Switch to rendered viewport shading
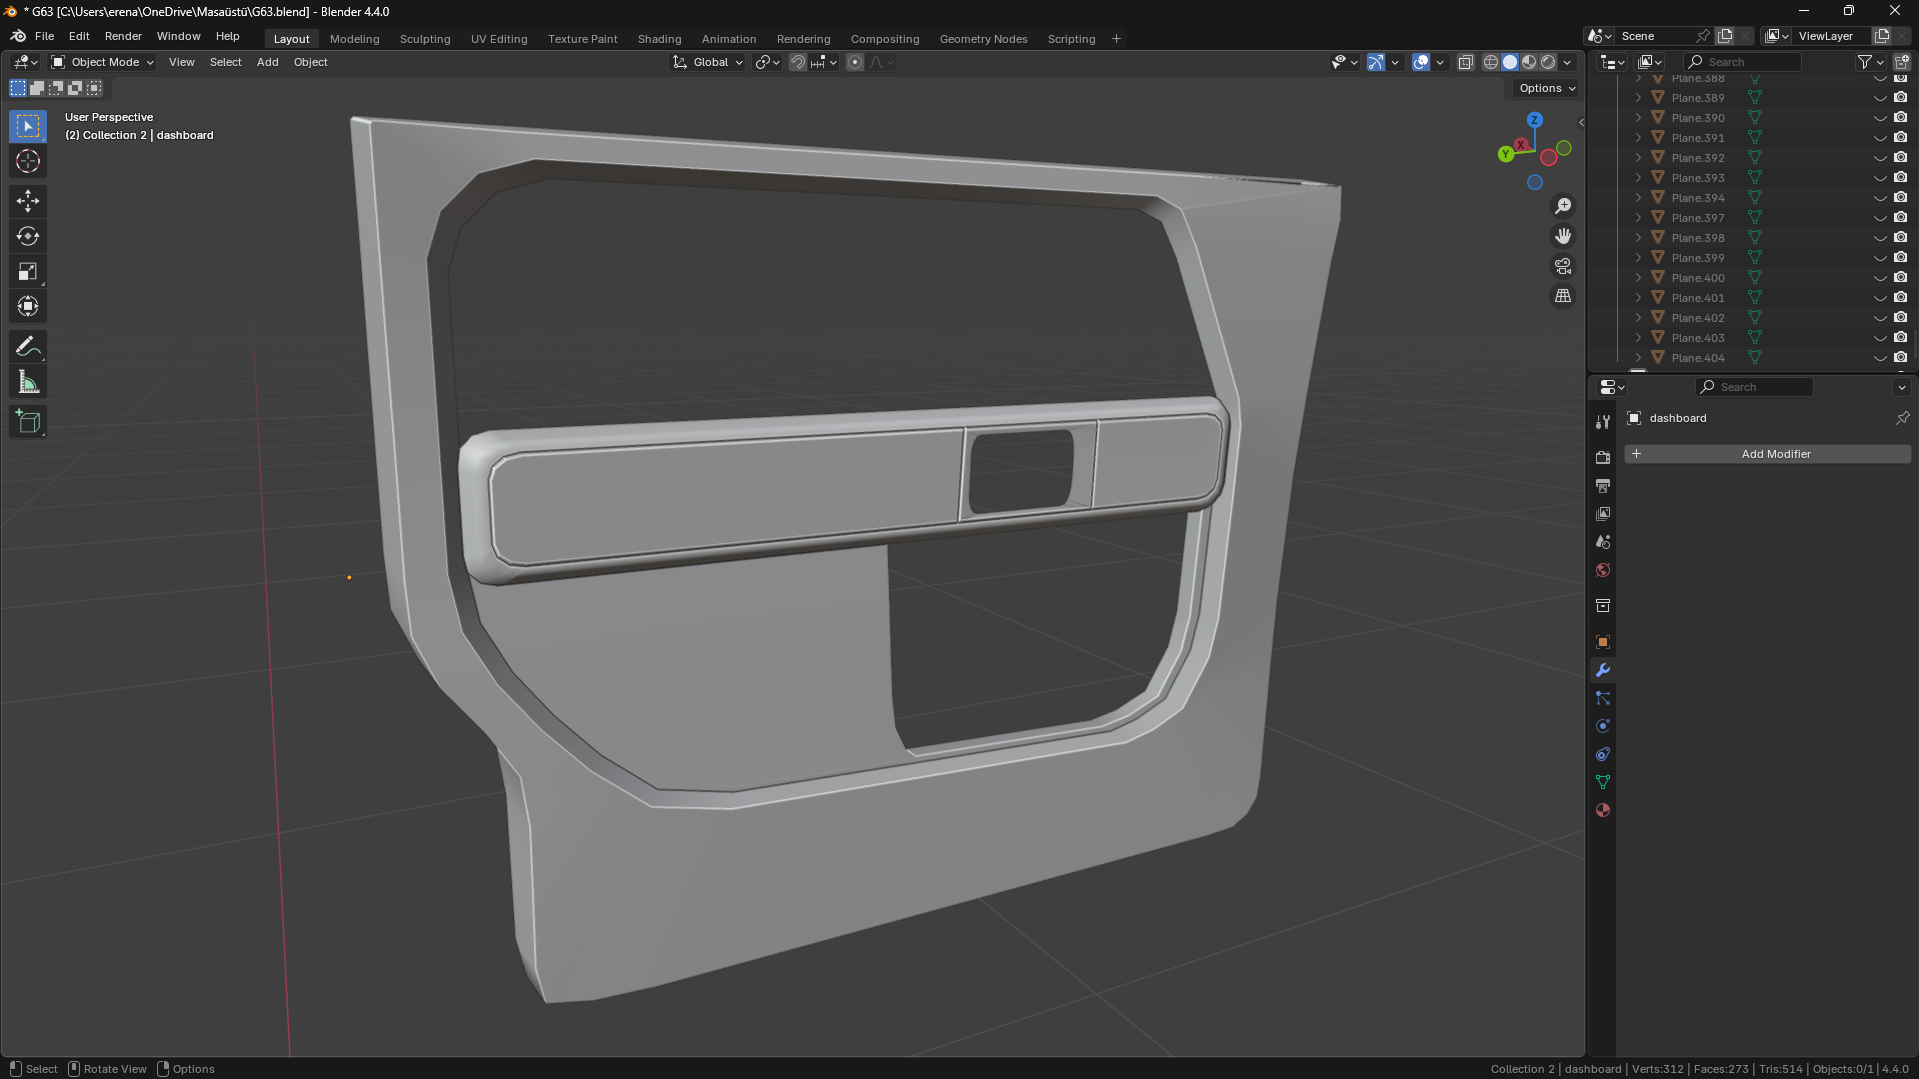Screen dimensions: 1919x1079 tap(1548, 62)
